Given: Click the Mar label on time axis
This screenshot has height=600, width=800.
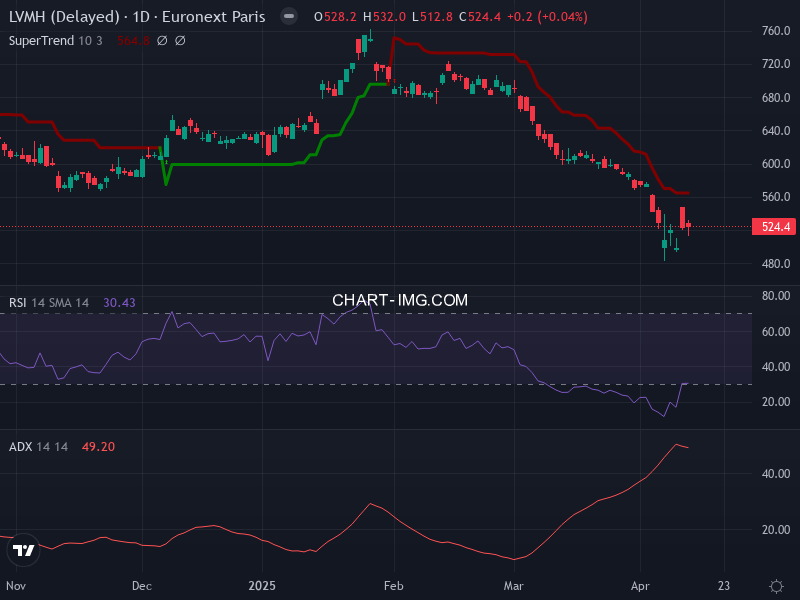Looking at the screenshot, I should click(x=513, y=586).
